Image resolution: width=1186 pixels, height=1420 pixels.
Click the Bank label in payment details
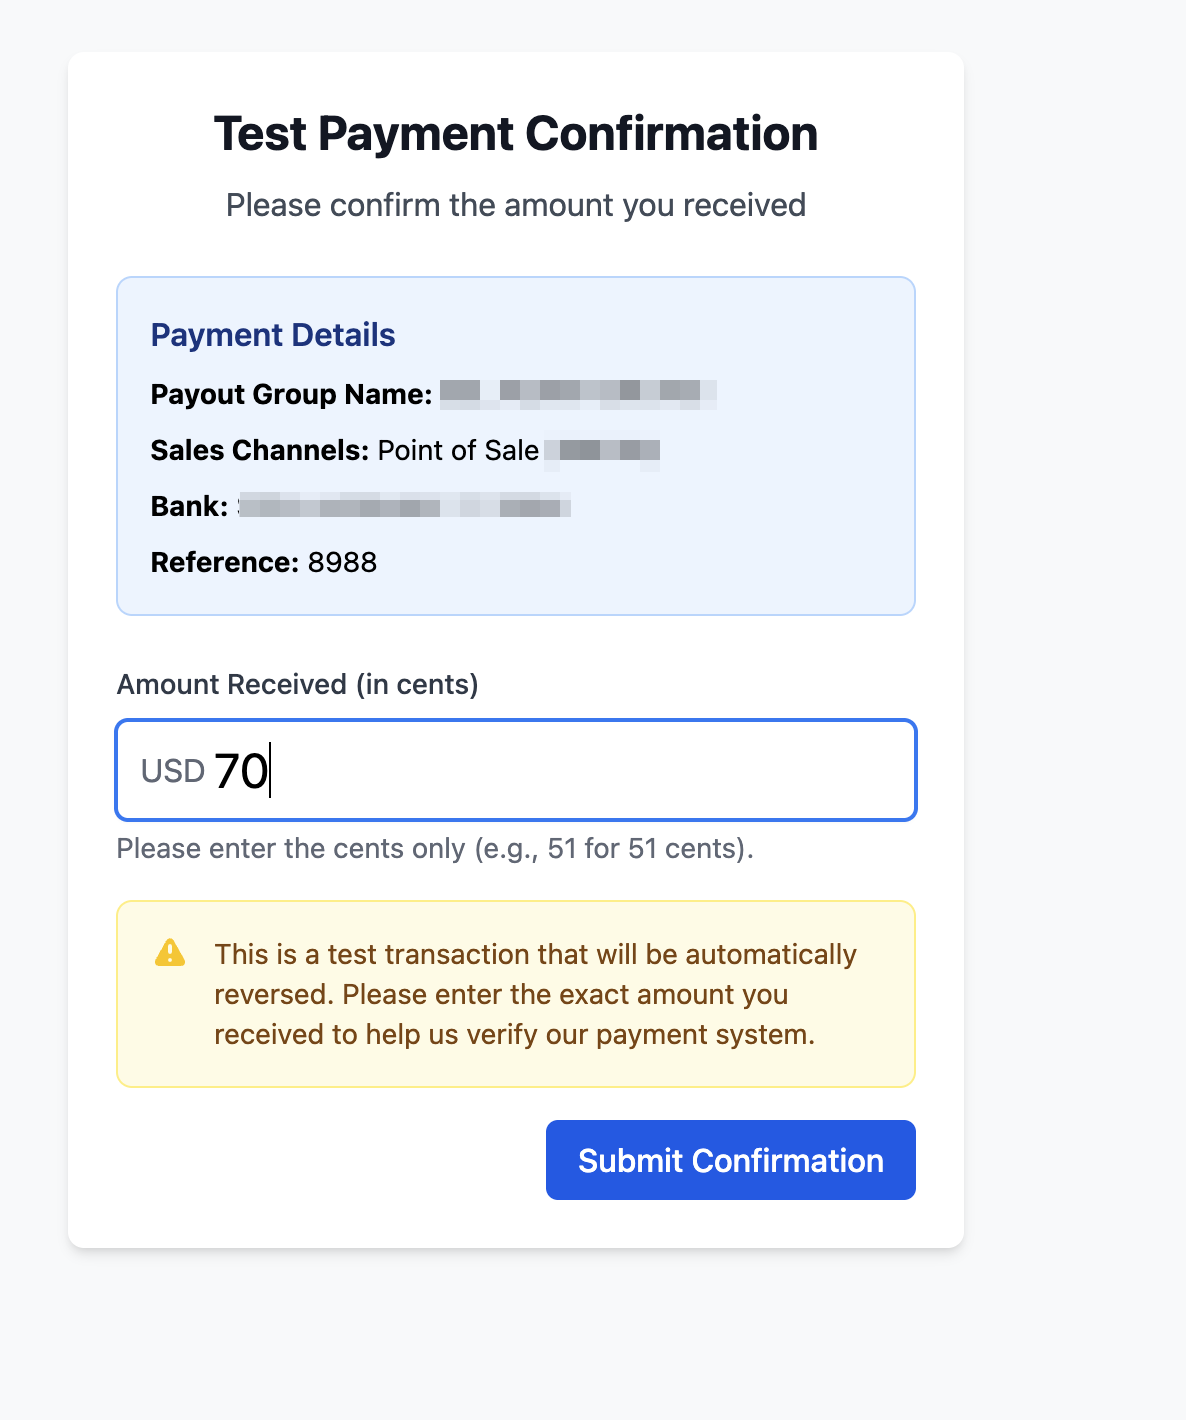186,505
